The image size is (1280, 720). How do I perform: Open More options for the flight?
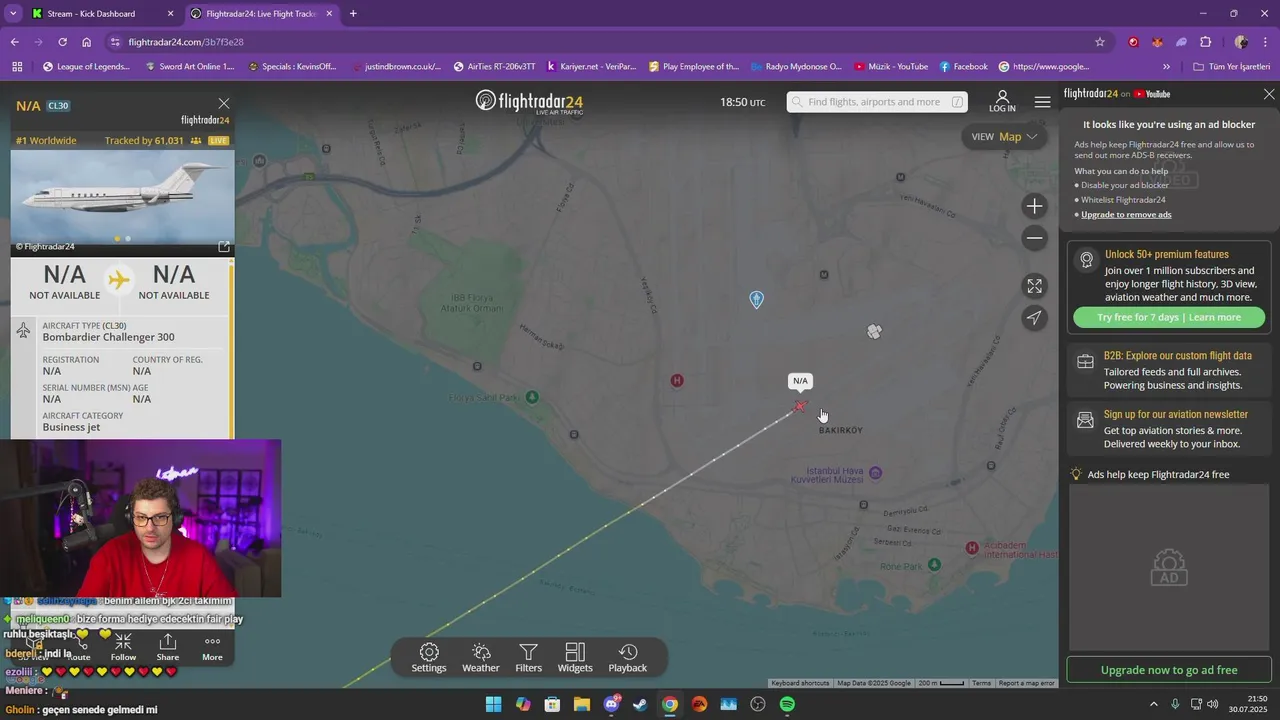coord(212,648)
